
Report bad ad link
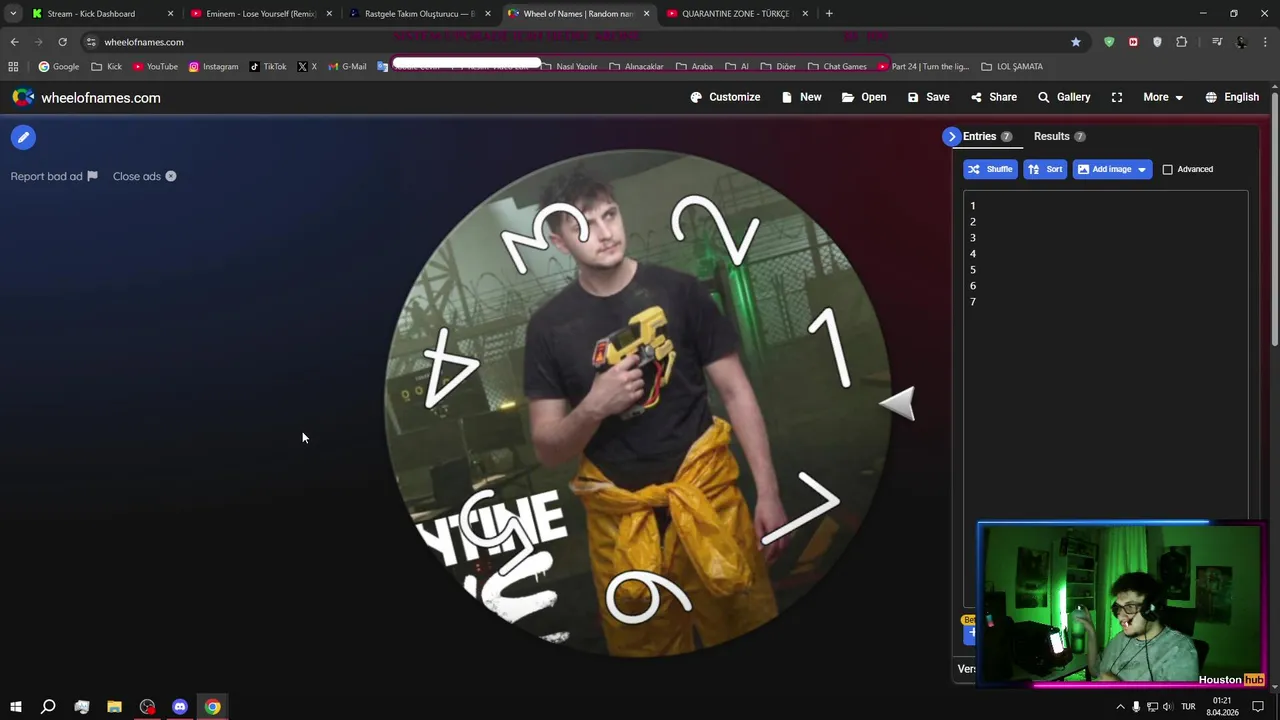[x=54, y=176]
